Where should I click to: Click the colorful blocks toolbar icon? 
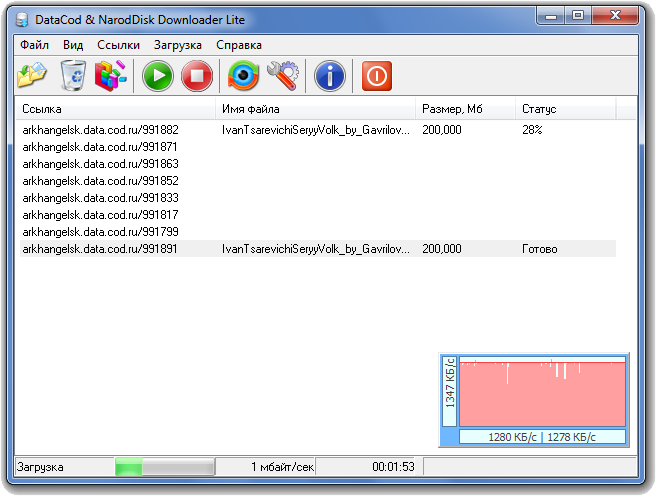(110, 76)
